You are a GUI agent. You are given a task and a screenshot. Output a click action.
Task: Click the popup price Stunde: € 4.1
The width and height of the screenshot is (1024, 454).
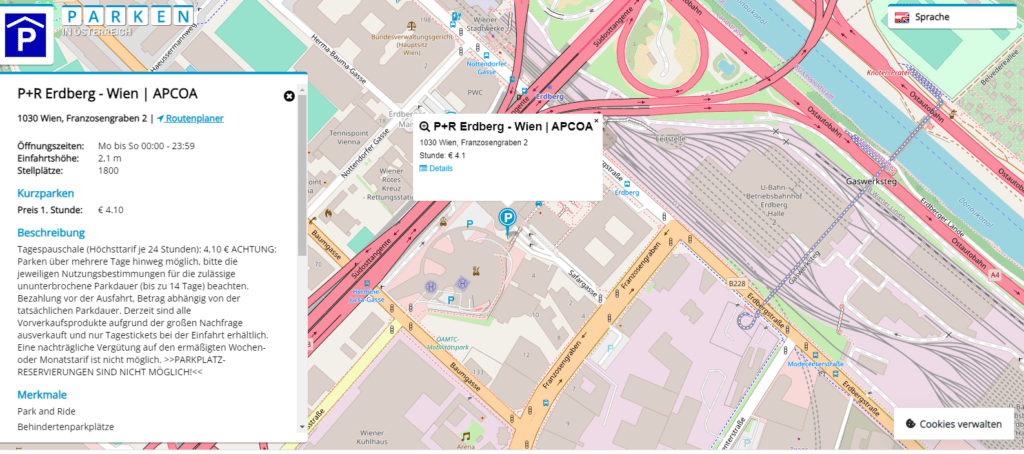(x=443, y=155)
